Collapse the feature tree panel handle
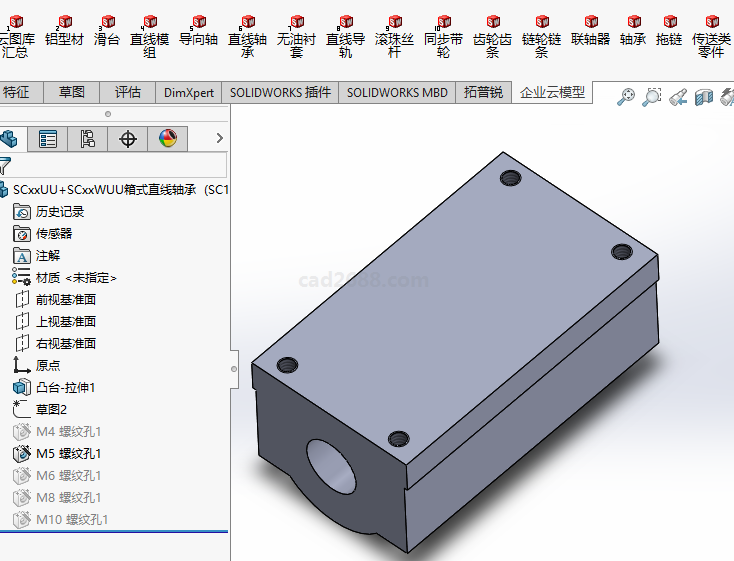This screenshot has width=734, height=561. pos(234,368)
